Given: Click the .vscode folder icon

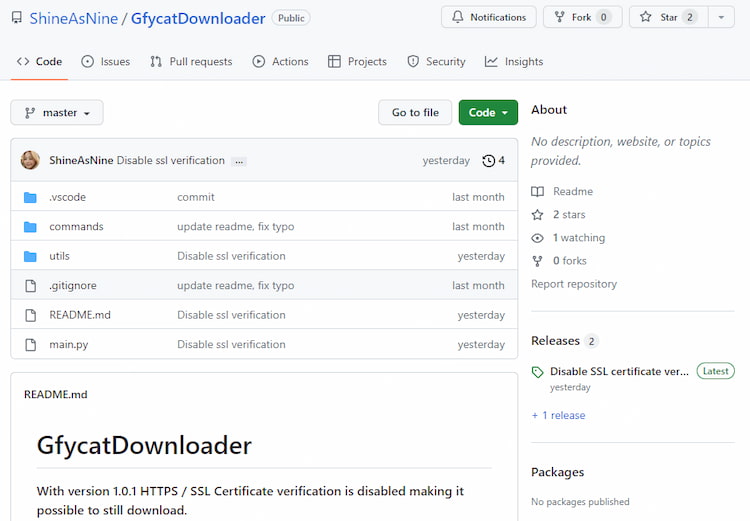Looking at the screenshot, I should point(30,197).
